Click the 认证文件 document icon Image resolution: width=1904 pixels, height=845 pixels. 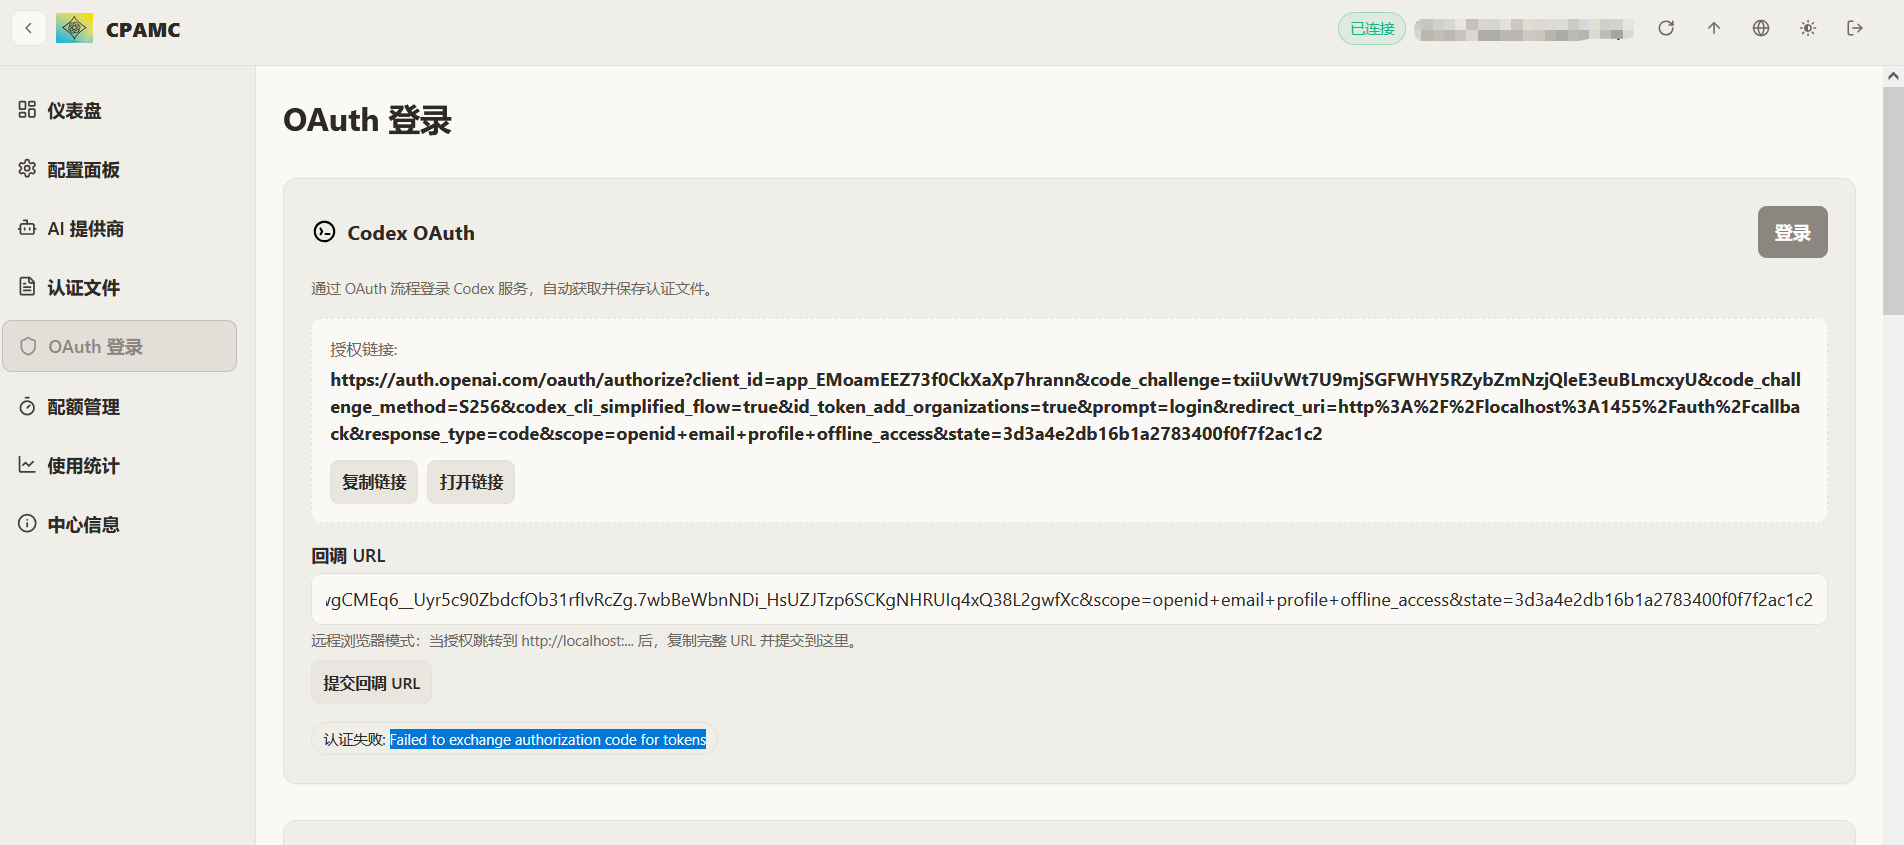pos(27,286)
